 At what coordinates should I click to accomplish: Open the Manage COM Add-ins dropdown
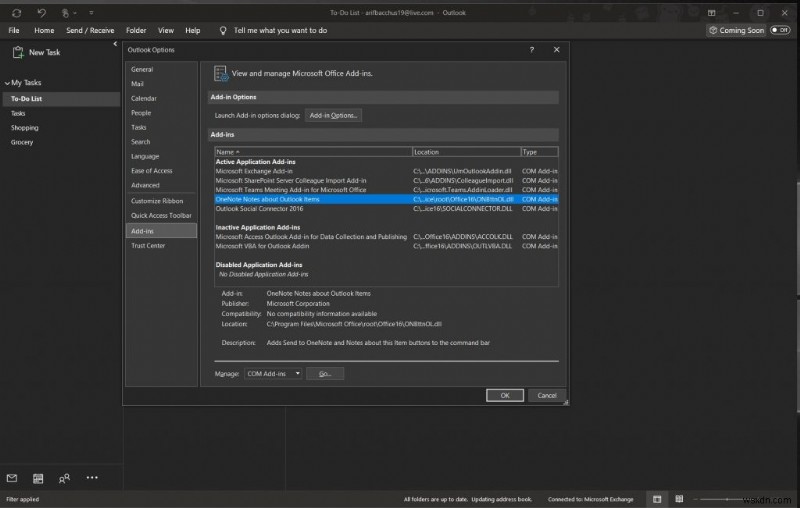click(x=273, y=373)
